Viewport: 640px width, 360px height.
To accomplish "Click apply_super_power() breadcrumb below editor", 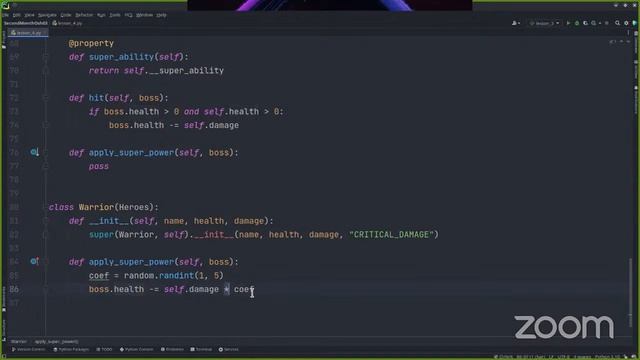I will tap(56, 341).
